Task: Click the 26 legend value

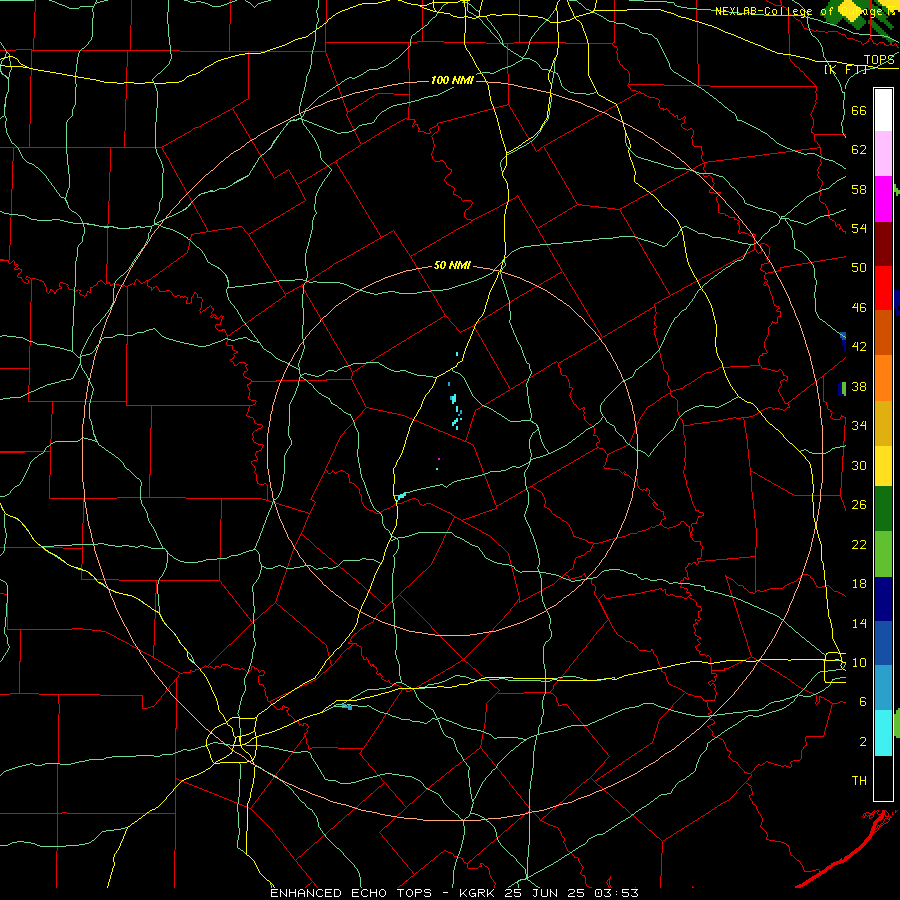Action: tap(859, 505)
